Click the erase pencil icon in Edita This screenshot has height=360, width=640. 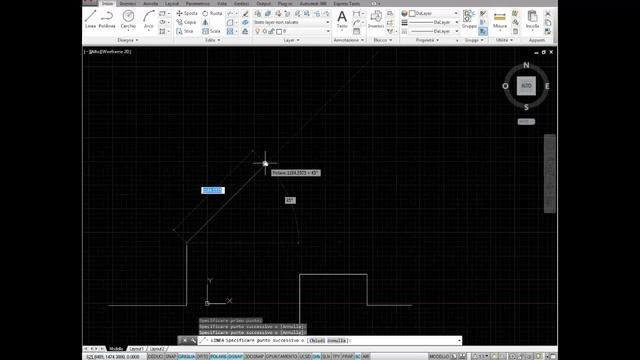(x=245, y=13)
